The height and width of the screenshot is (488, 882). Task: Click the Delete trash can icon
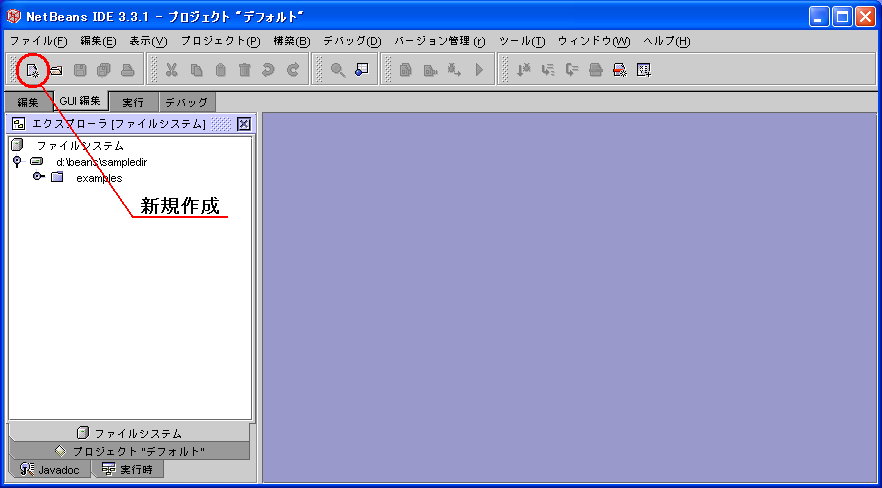244,70
